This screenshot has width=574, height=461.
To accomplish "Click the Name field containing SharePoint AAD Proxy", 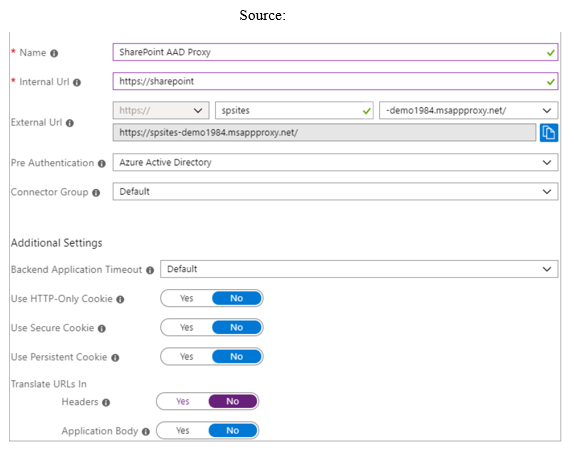I will point(335,52).
